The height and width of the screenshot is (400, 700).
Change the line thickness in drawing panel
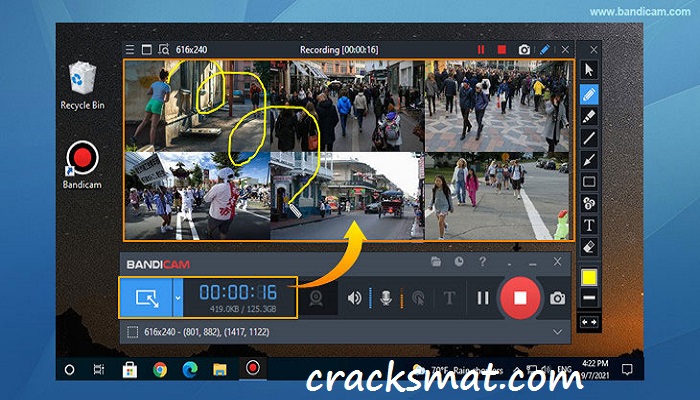click(589, 298)
